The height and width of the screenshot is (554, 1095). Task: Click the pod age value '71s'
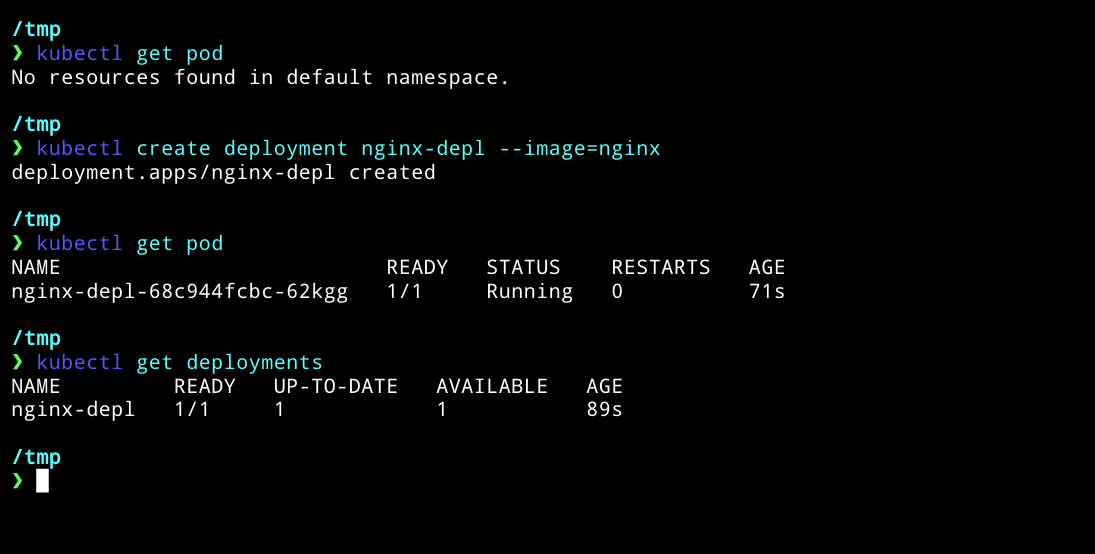tap(767, 291)
